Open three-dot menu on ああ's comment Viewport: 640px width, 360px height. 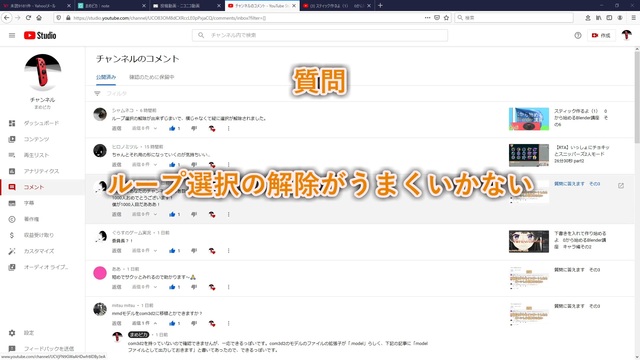[x=229, y=287]
